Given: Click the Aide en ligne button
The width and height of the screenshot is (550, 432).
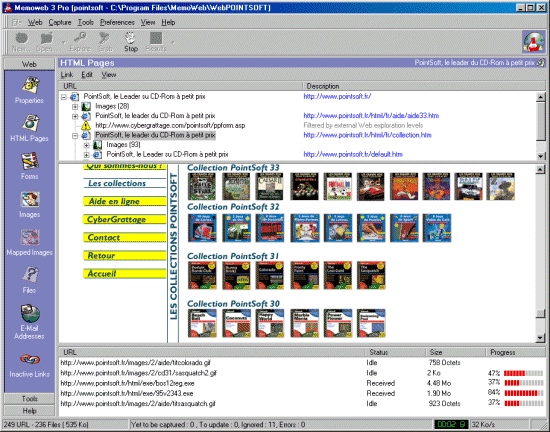Looking at the screenshot, I should 125,201.
